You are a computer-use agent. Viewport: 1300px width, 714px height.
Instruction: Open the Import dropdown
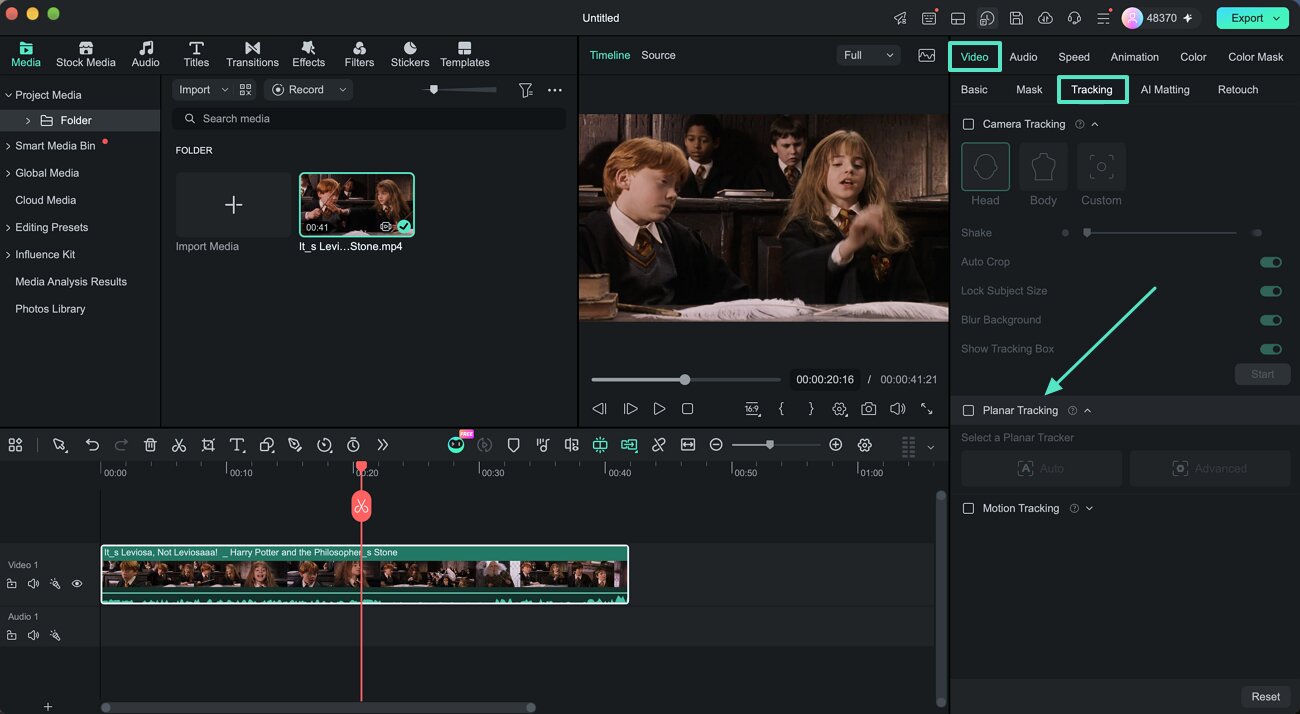(x=203, y=90)
